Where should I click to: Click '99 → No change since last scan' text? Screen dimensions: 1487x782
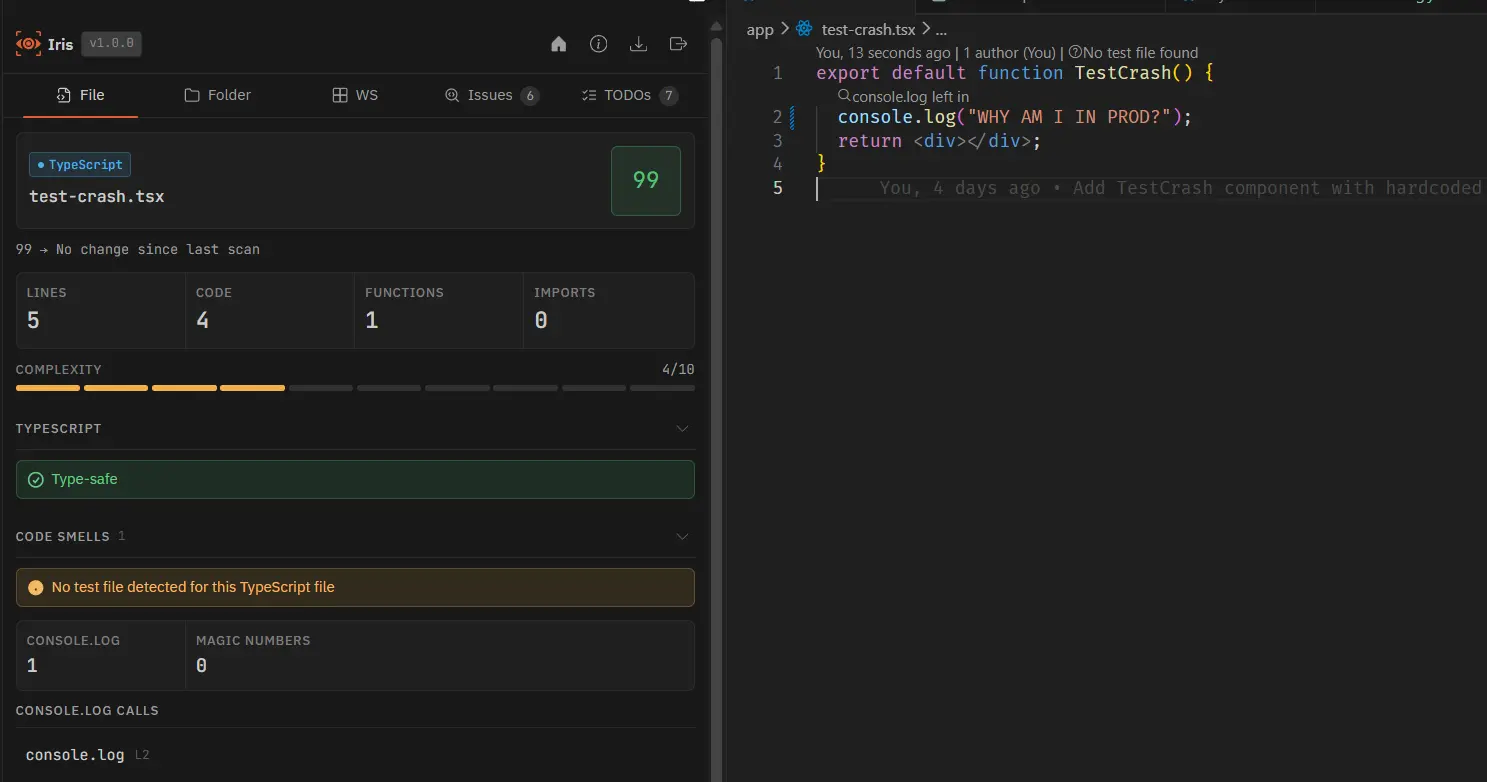[138, 250]
